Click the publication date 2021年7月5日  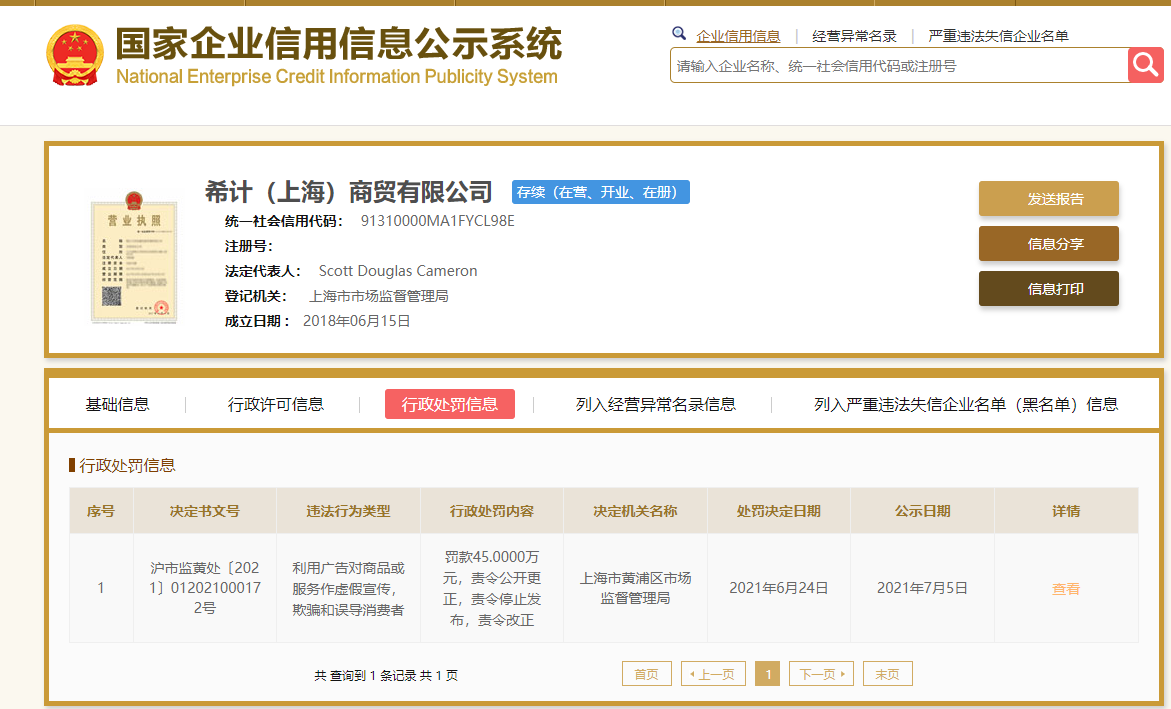922,588
